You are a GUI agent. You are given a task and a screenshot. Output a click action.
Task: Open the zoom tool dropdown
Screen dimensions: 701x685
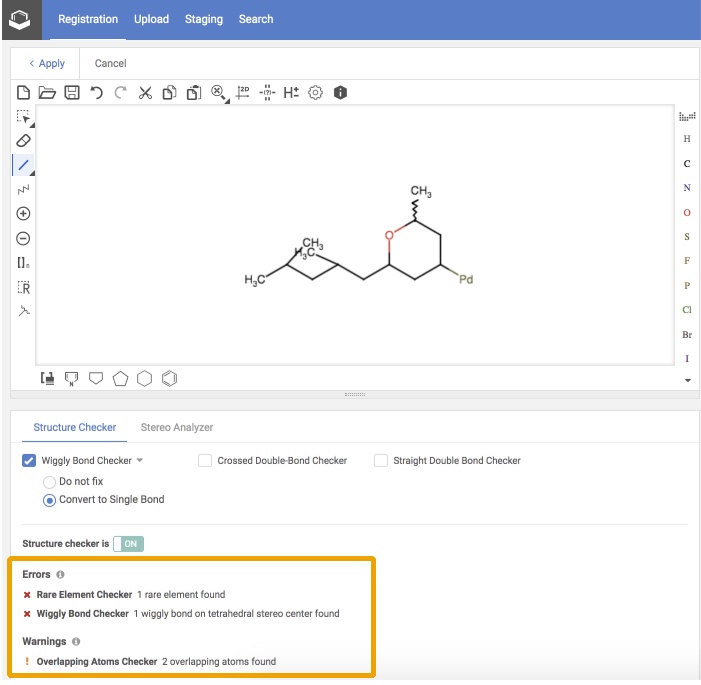(219, 93)
